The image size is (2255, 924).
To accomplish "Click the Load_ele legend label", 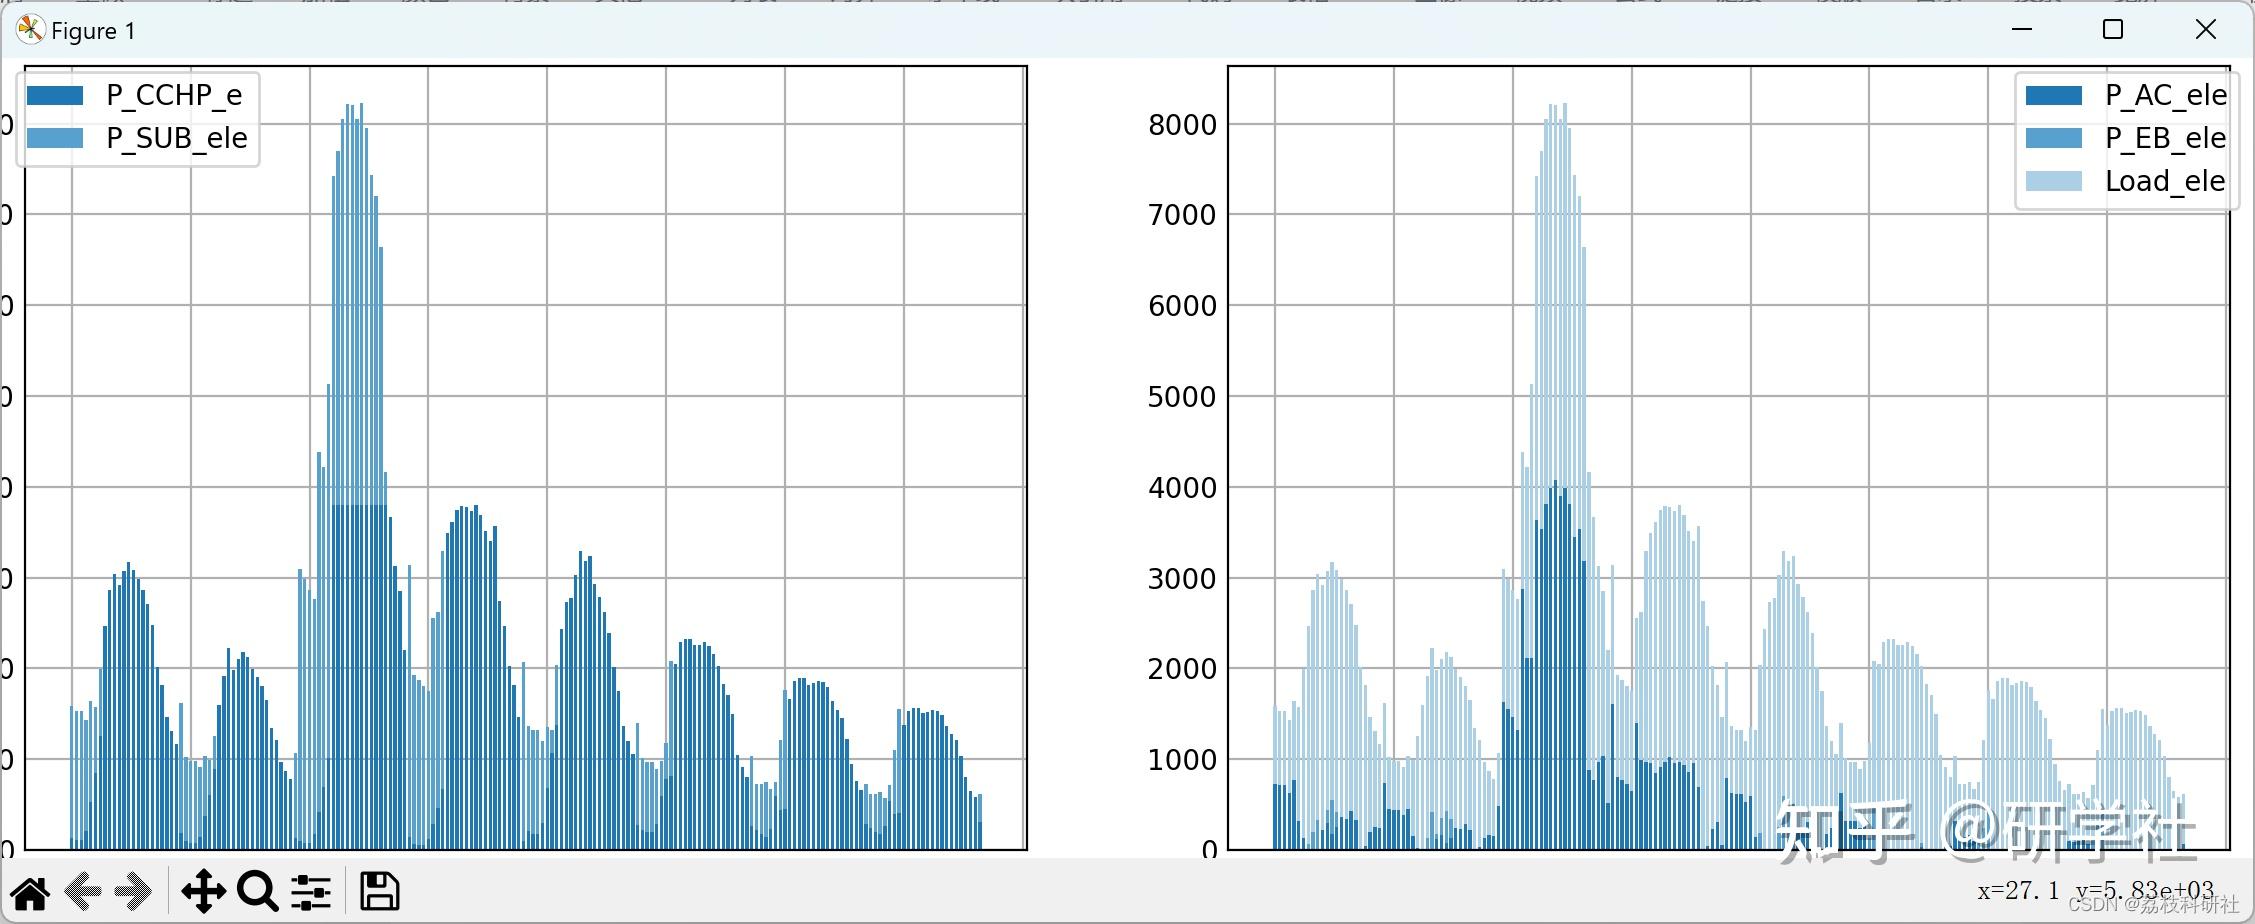I will coord(2166,181).
